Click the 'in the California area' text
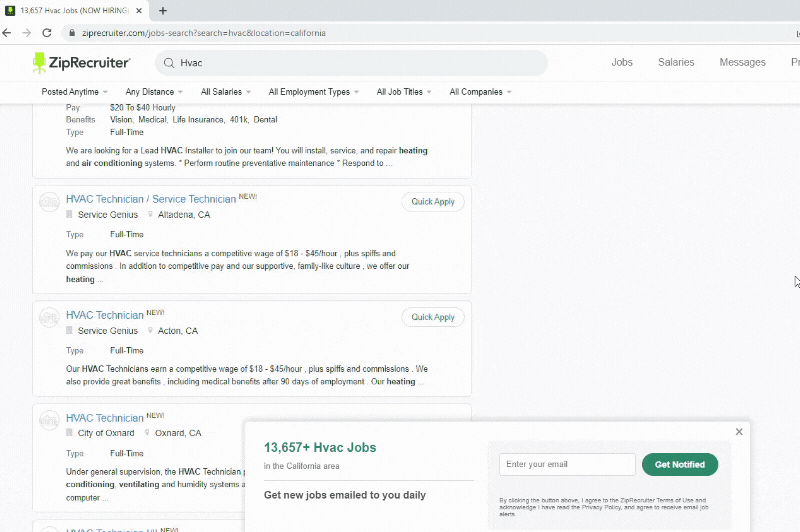The width and height of the screenshot is (800, 532). pos(302,466)
